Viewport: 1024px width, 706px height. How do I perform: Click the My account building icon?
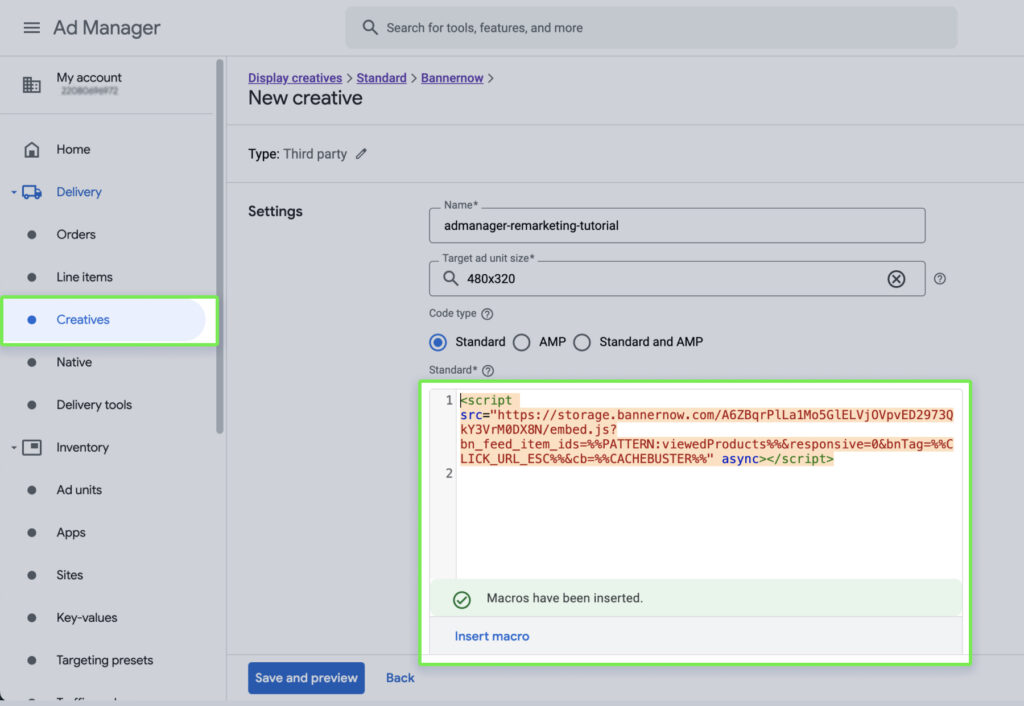click(31, 84)
